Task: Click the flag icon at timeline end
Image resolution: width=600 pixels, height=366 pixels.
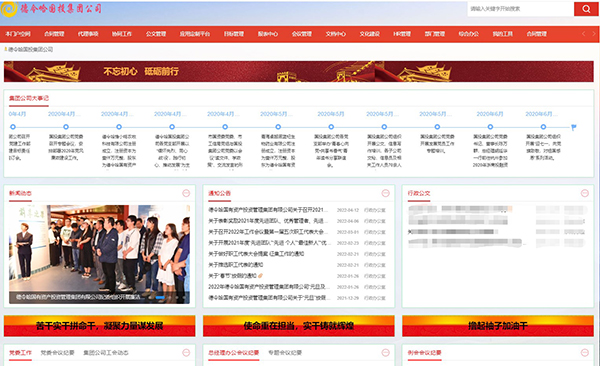Action: pos(574,127)
